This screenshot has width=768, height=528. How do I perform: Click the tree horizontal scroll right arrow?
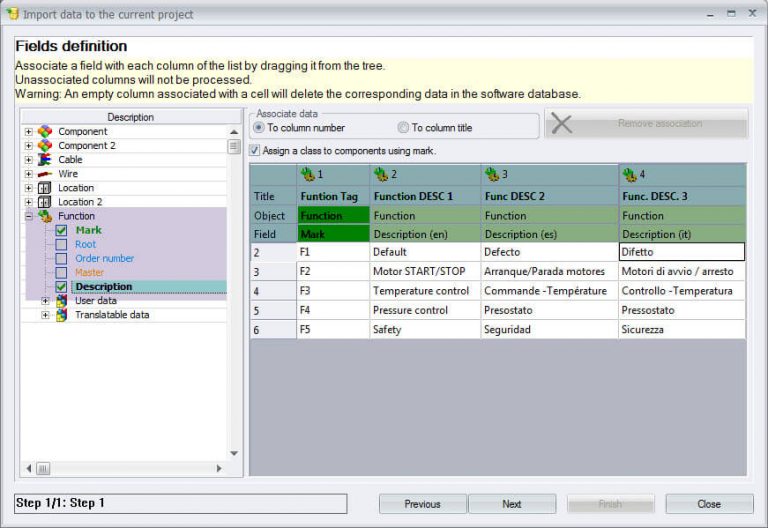(x=219, y=469)
